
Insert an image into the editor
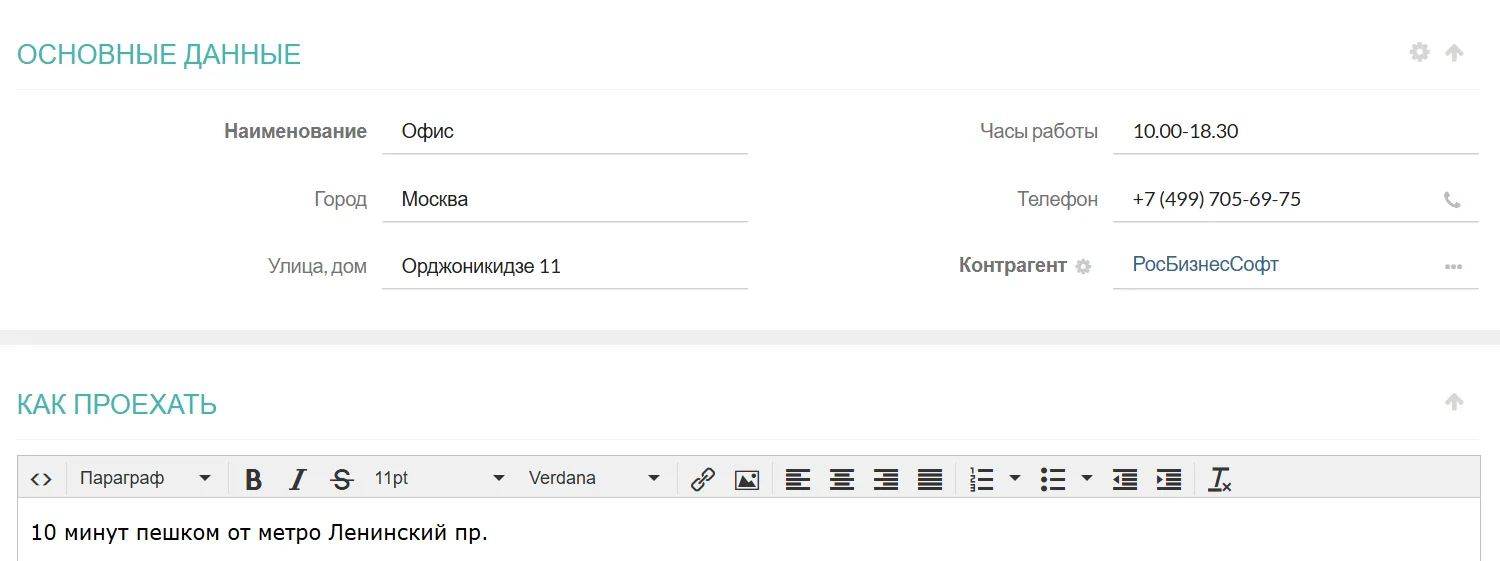click(x=747, y=479)
